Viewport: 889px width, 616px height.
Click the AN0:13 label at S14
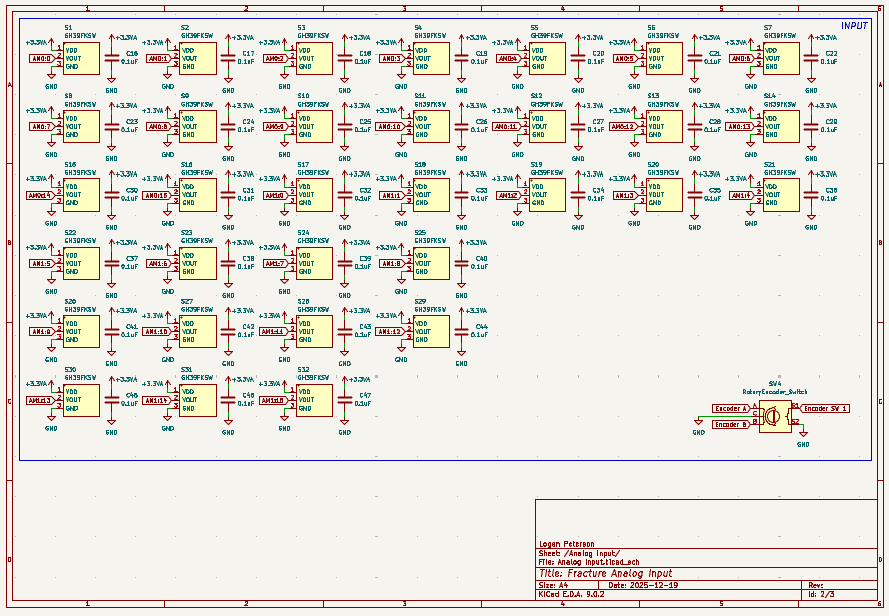point(740,127)
